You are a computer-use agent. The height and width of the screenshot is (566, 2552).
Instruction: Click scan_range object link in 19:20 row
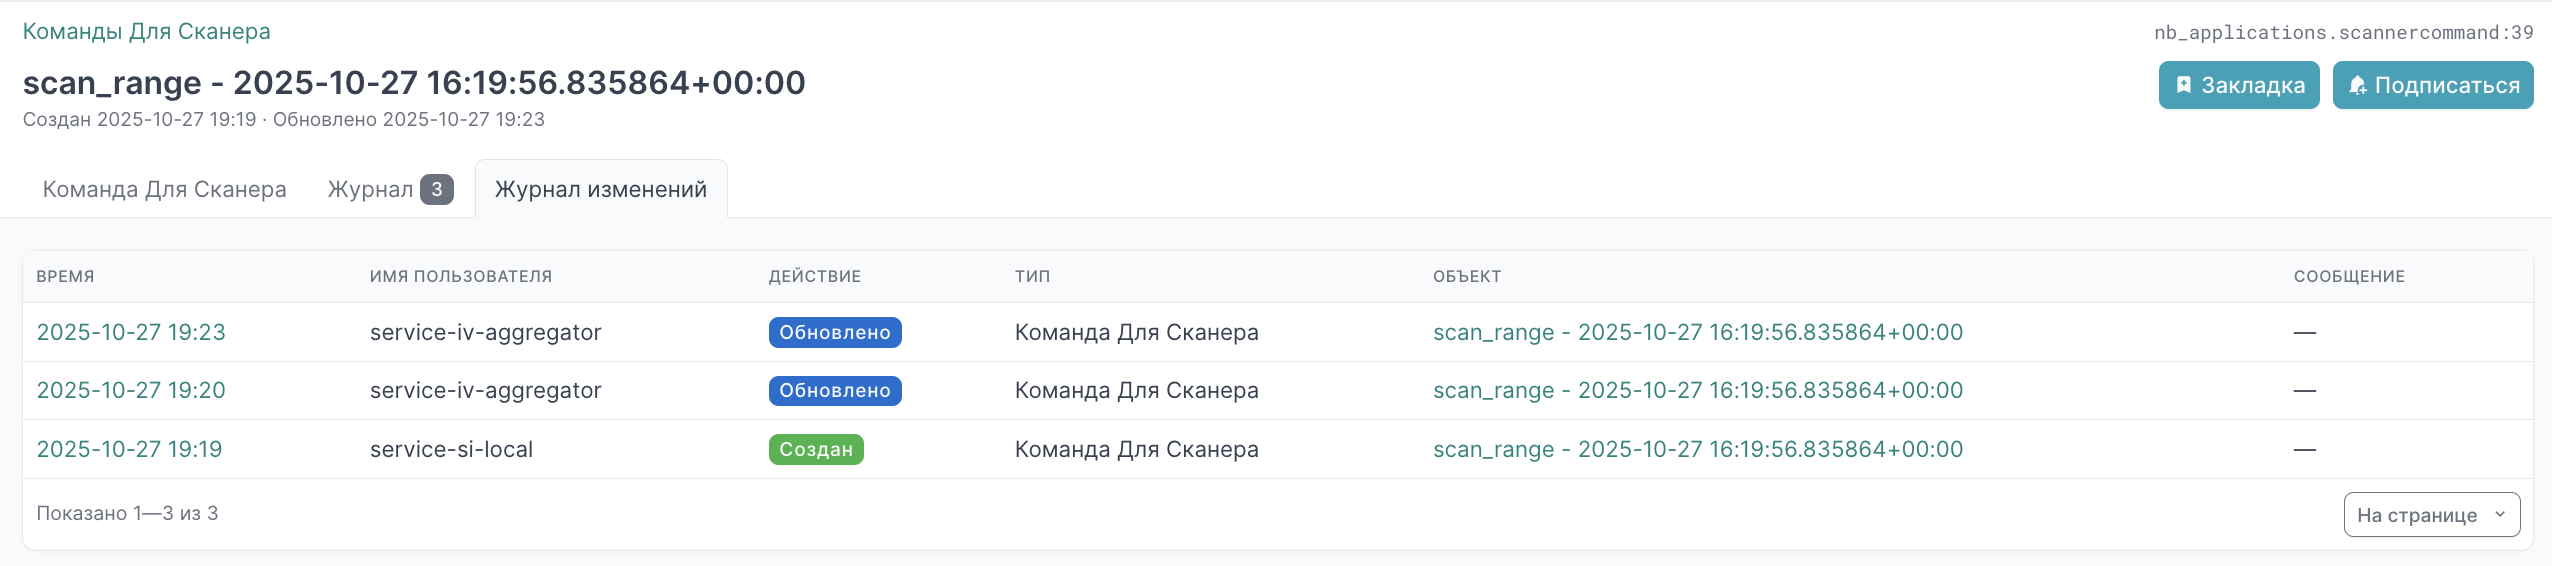1697,390
